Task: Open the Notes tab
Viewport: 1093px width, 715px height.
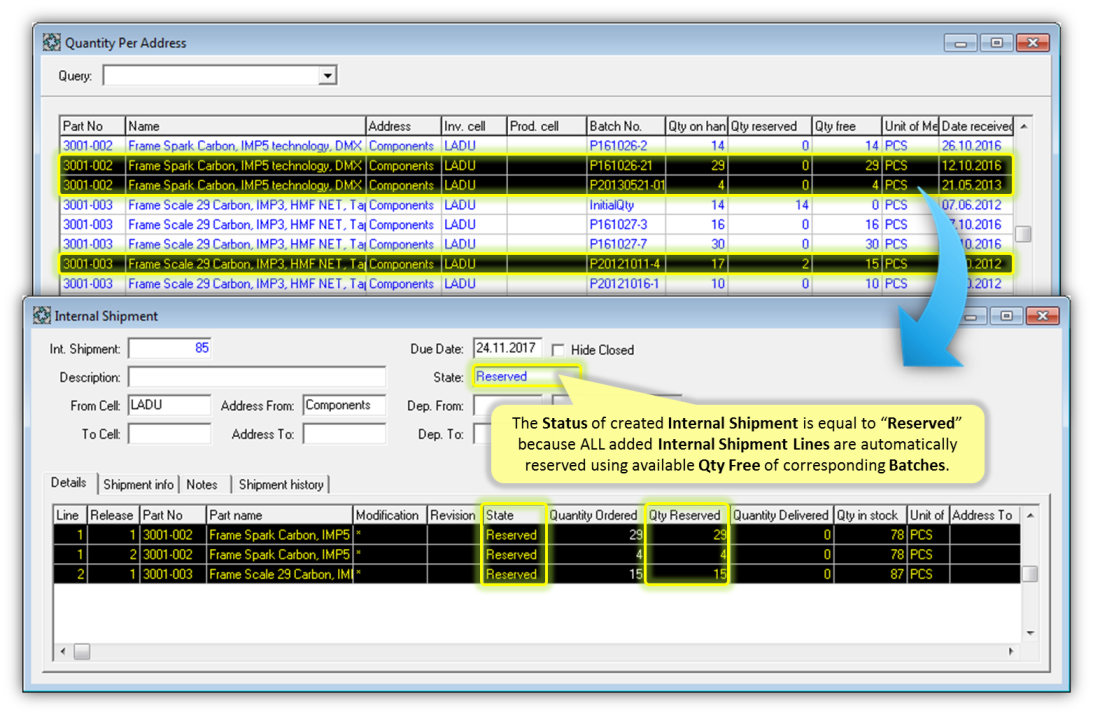Action: coord(201,484)
